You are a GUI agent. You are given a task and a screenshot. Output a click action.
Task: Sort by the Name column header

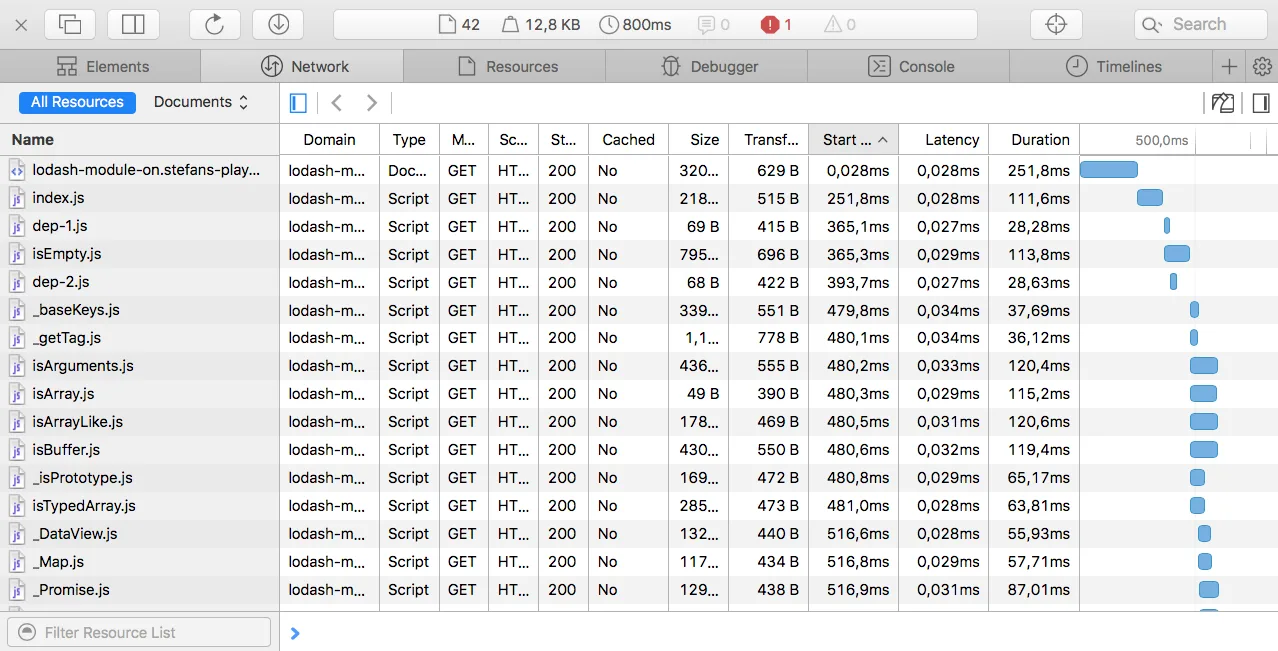139,140
